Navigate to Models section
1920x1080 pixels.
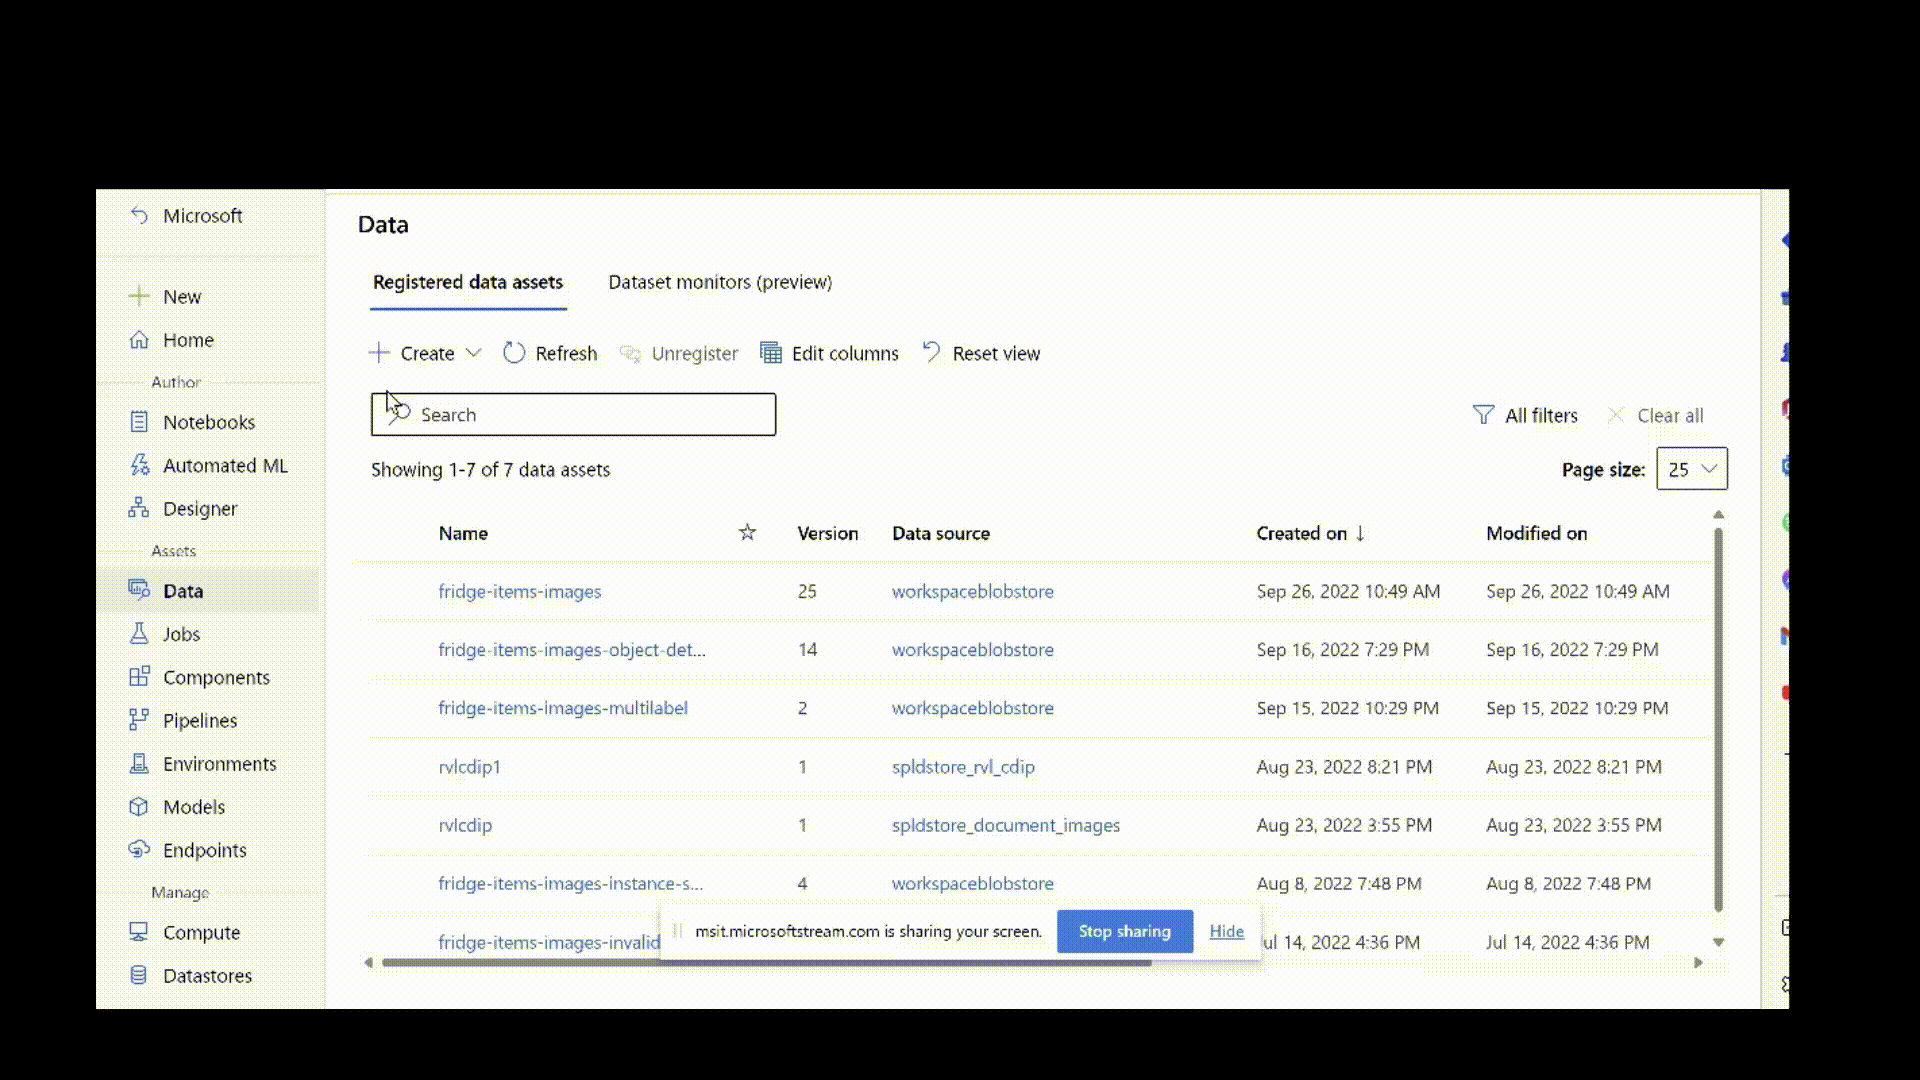pos(194,806)
